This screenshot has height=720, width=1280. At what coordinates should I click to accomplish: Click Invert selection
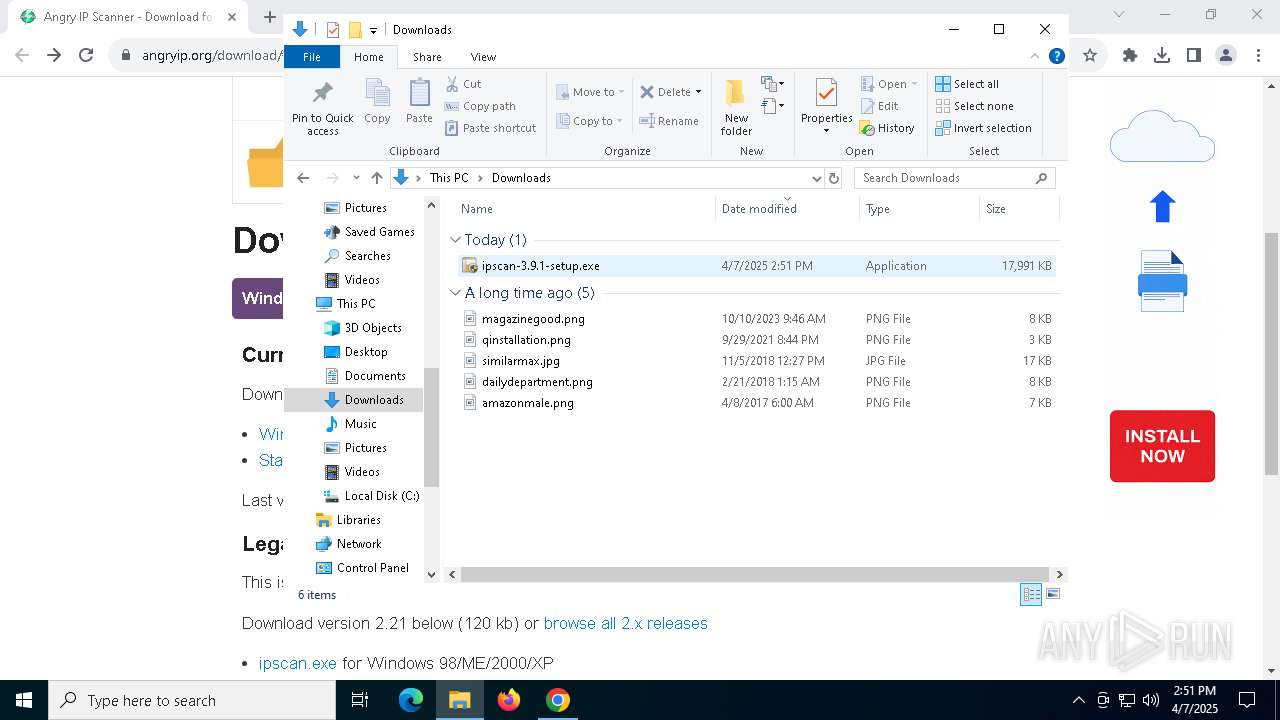(x=983, y=128)
